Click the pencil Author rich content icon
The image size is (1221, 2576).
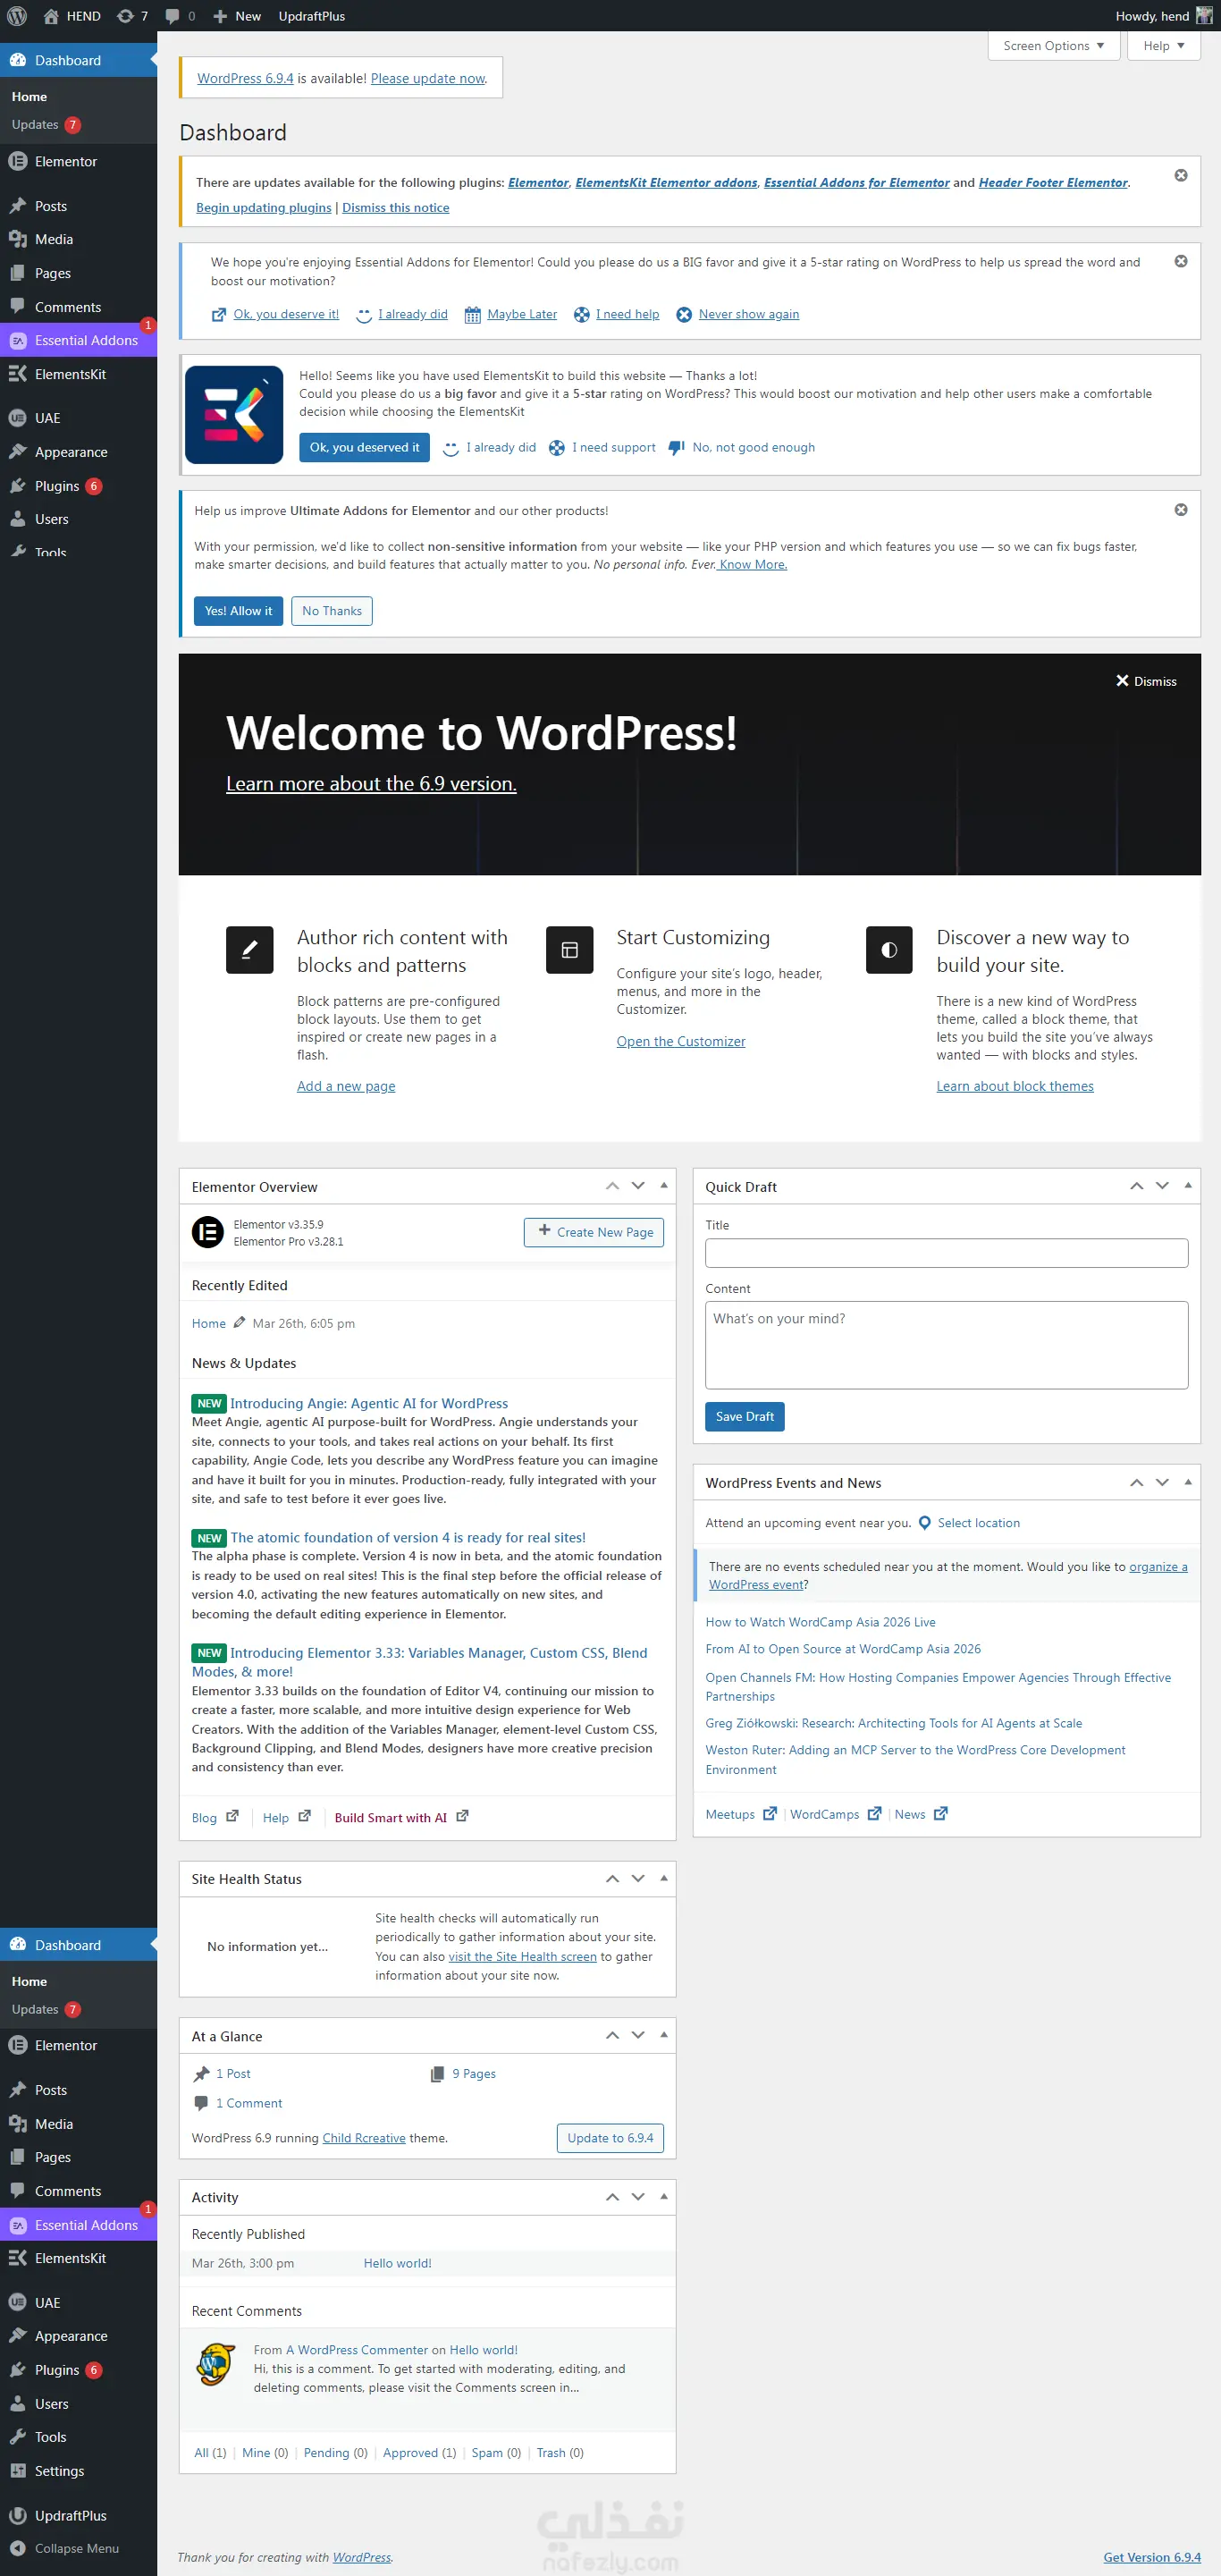250,950
